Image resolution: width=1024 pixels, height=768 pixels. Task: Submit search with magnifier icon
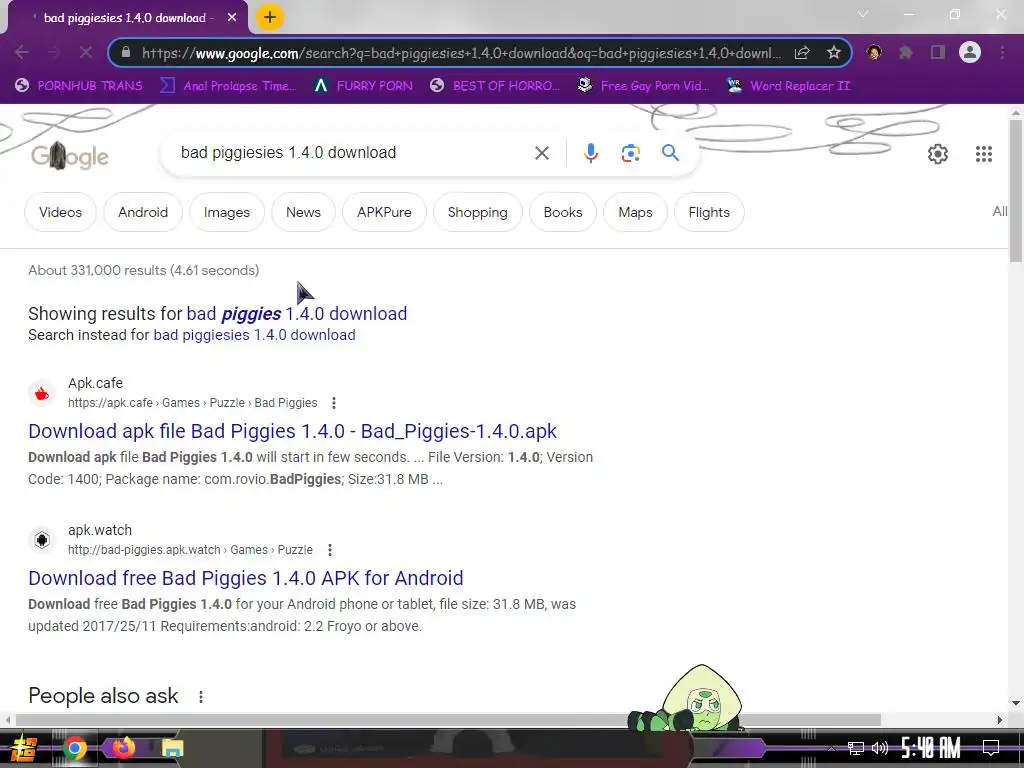point(670,153)
